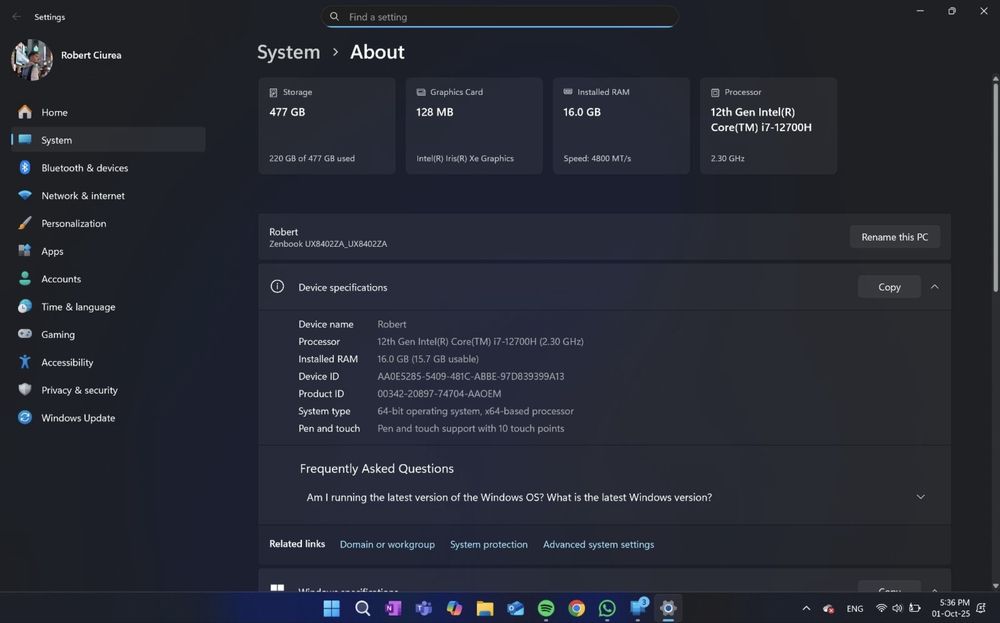The height and width of the screenshot is (623, 1000).
Task: Open Domain or workgroup link
Action: 387,544
